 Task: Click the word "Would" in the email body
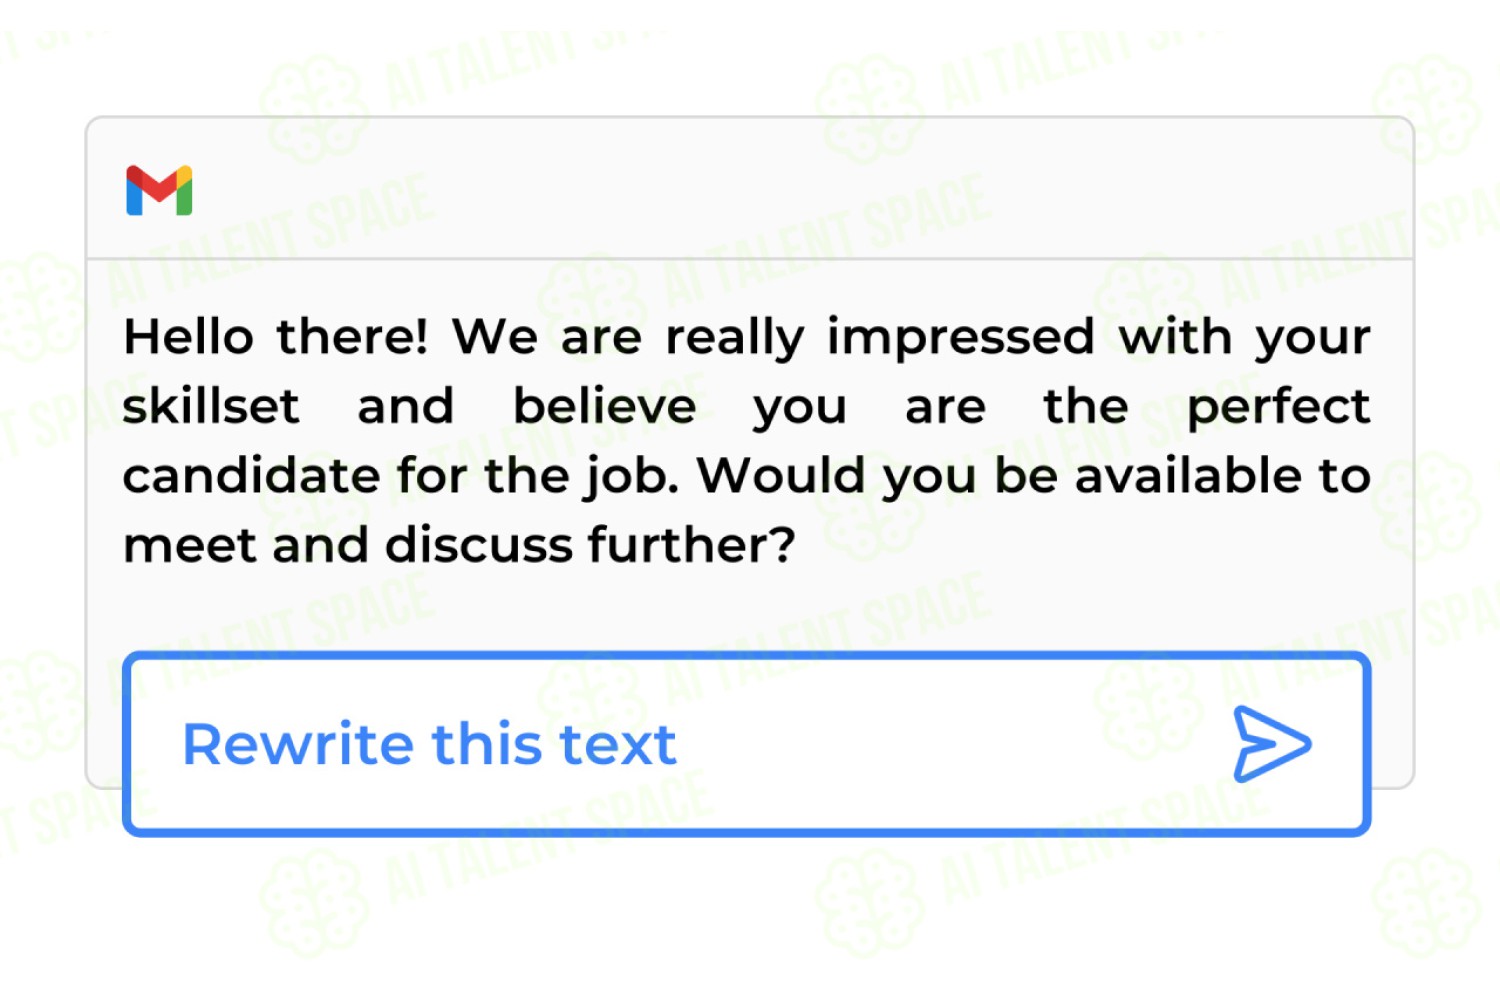(781, 476)
